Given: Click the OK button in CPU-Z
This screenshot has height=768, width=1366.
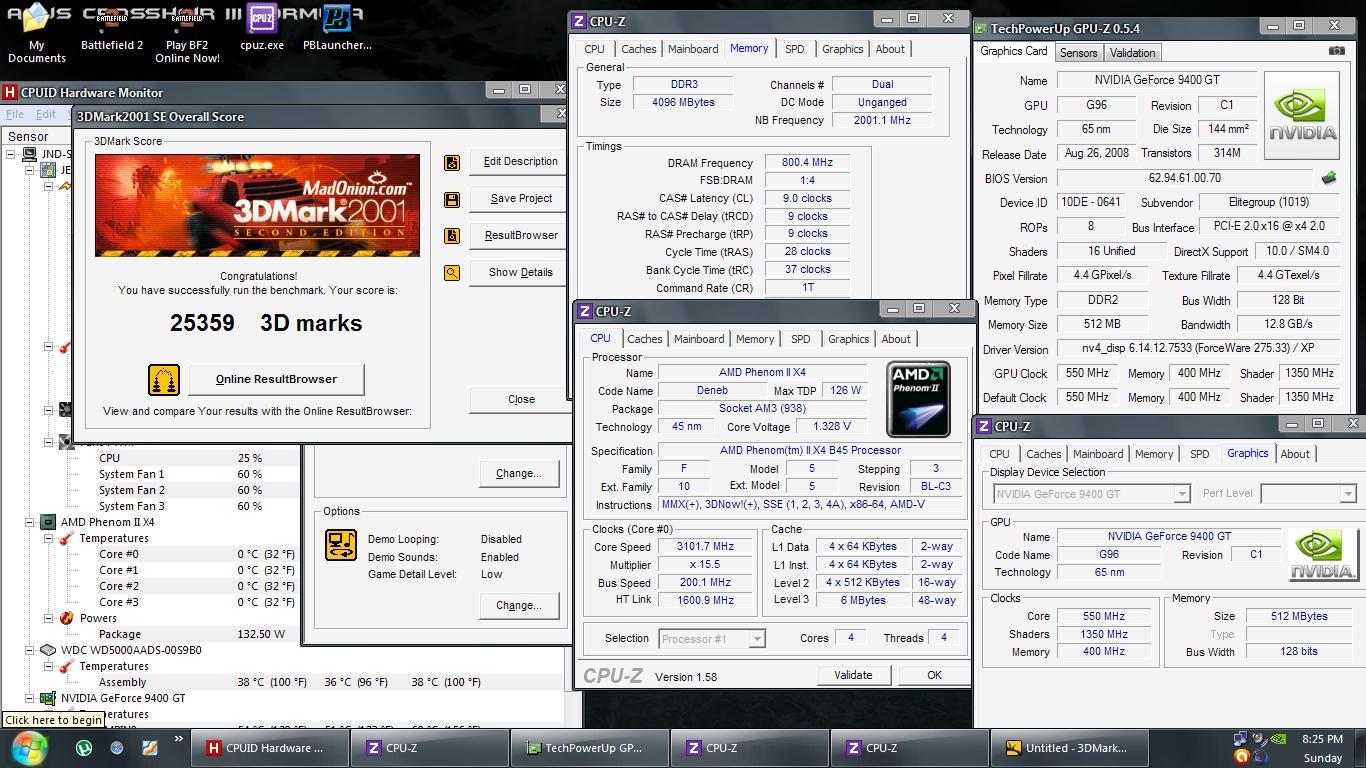Looking at the screenshot, I should [x=934, y=675].
